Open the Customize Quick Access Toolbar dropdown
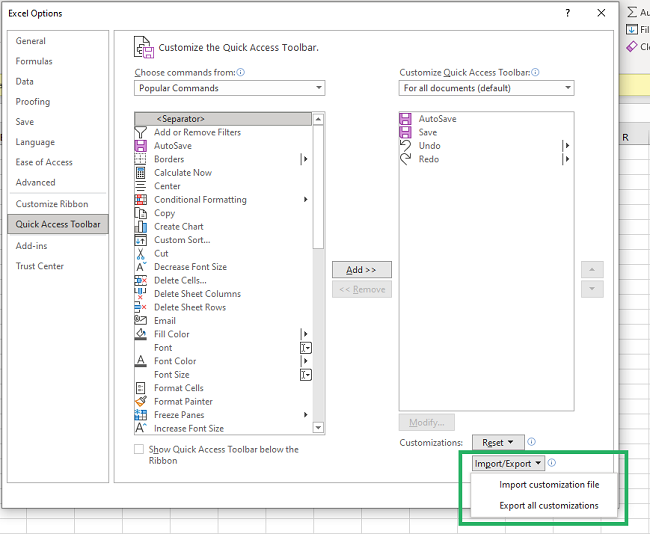The width and height of the screenshot is (650, 534). [x=486, y=88]
